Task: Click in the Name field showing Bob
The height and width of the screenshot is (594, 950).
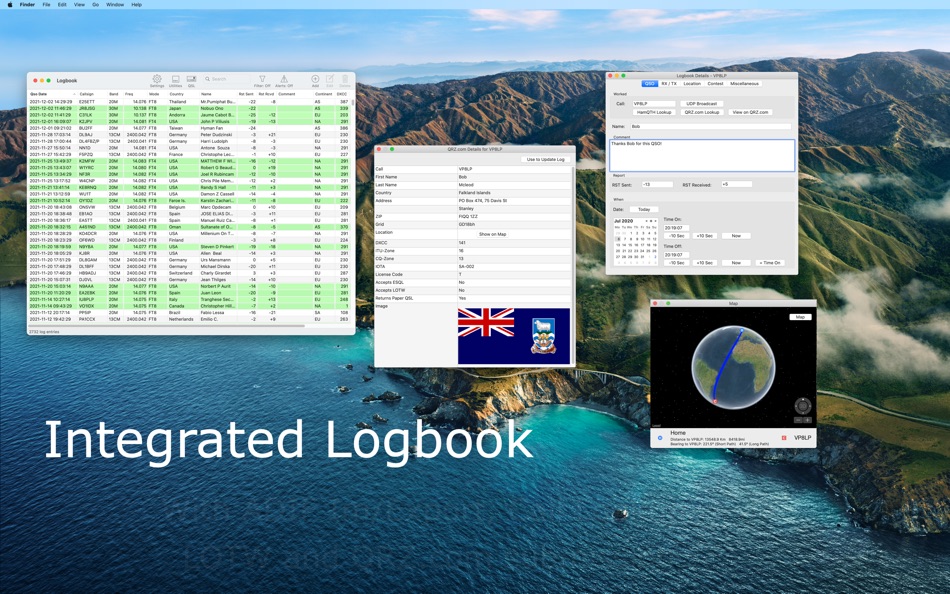Action: [711, 126]
